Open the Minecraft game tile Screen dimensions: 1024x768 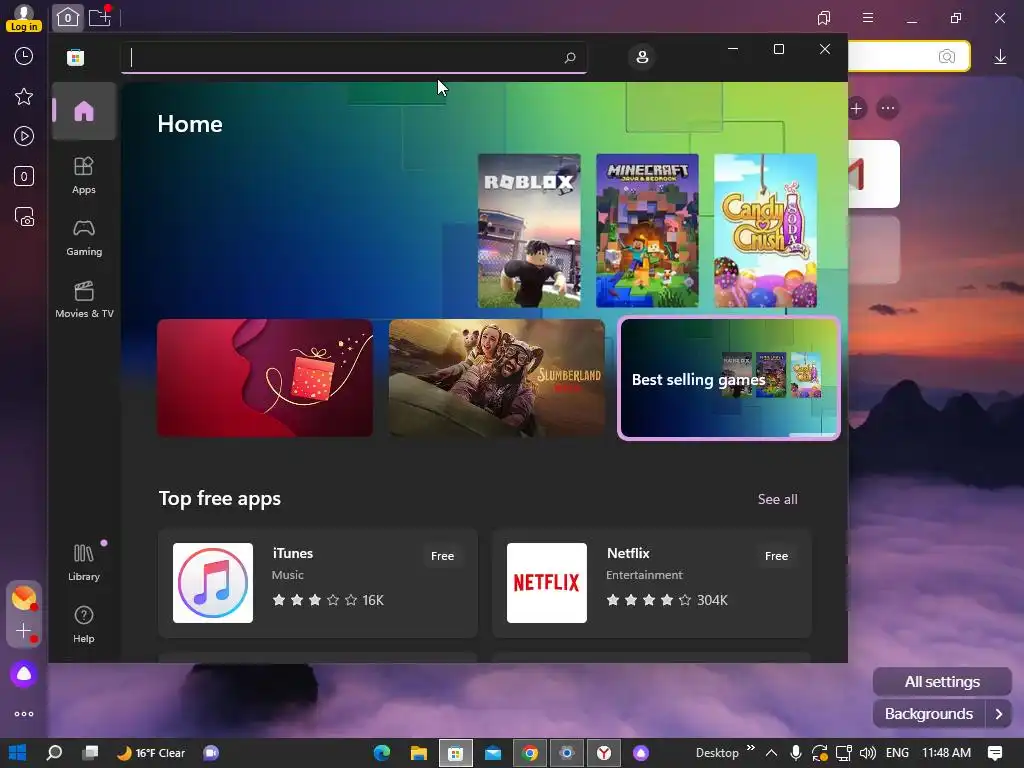647,231
